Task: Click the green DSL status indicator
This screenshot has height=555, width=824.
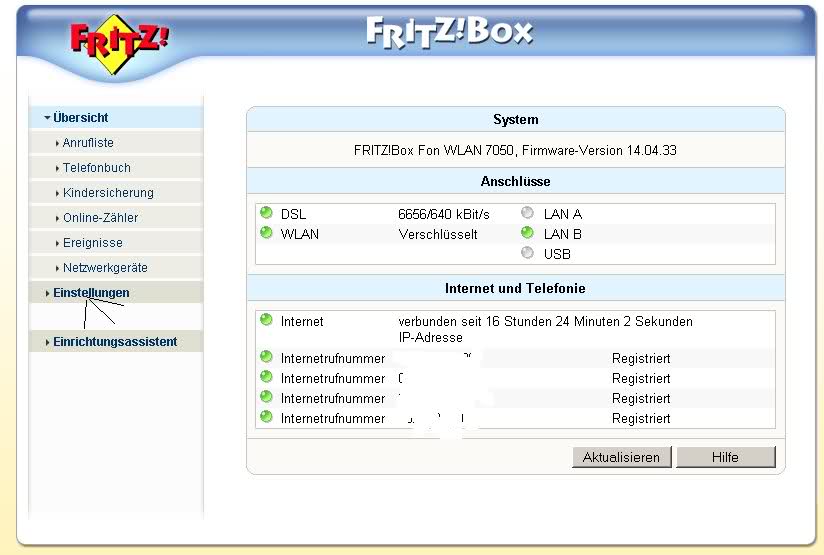Action: click(266, 213)
